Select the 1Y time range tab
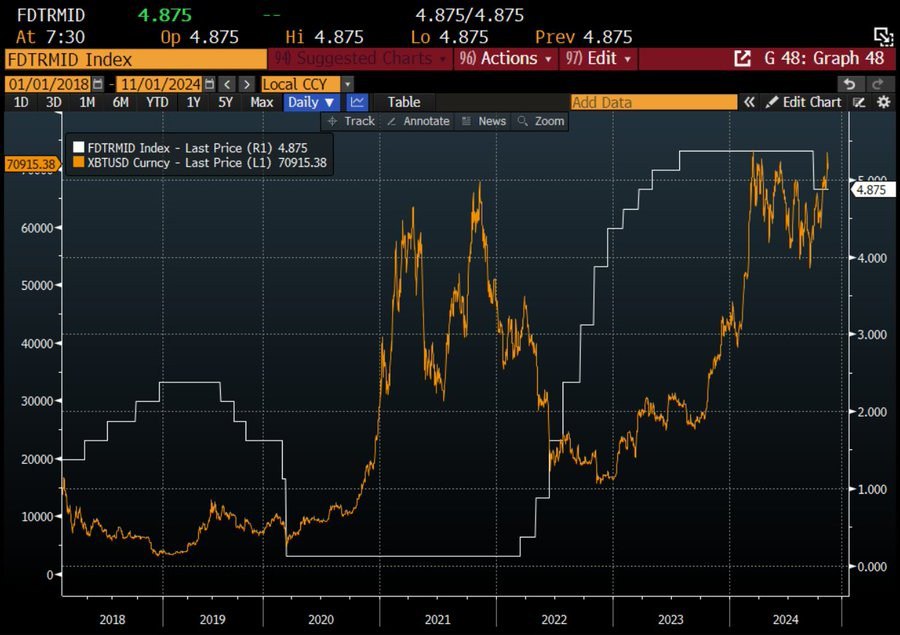Viewport: 900px width, 635px height. (x=194, y=102)
